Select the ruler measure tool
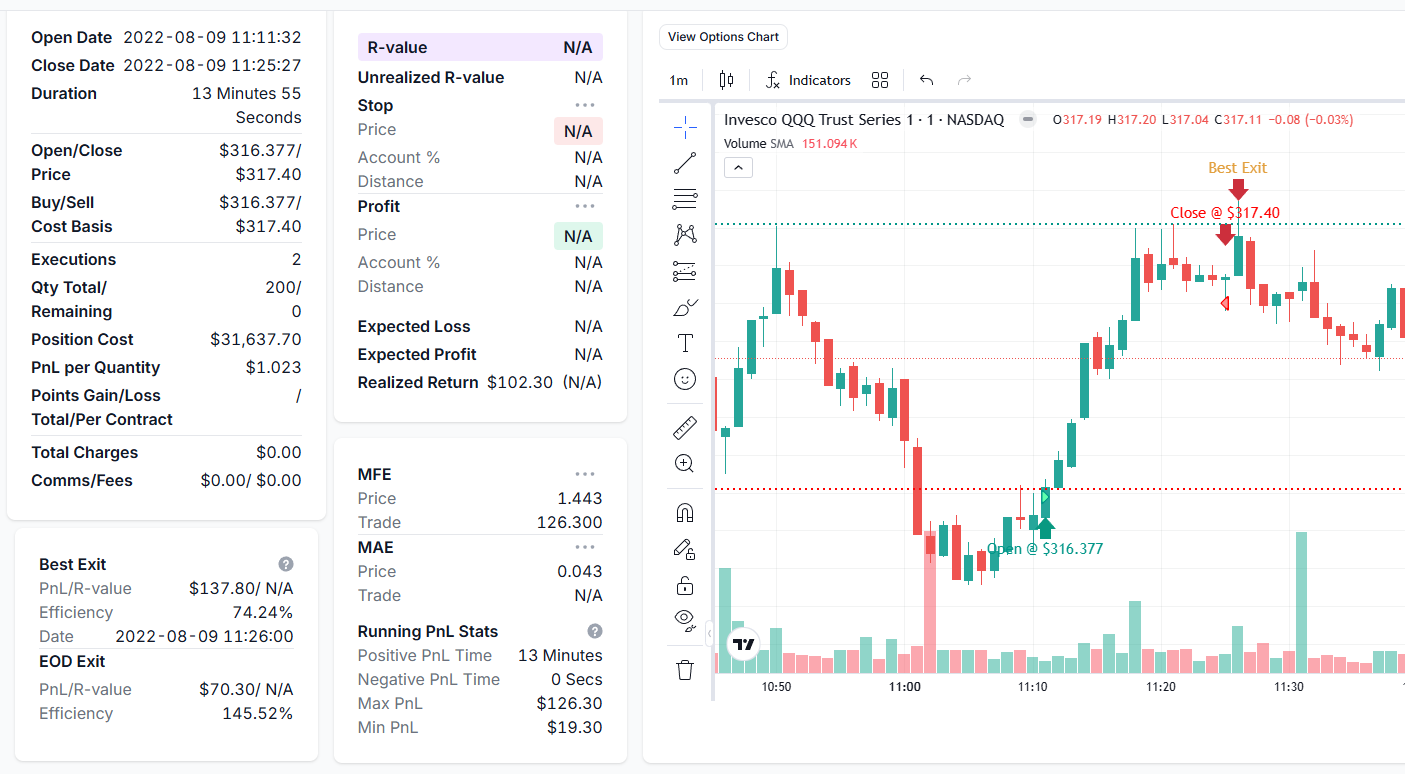Screen dimensions: 1405x774 click(x=685, y=428)
